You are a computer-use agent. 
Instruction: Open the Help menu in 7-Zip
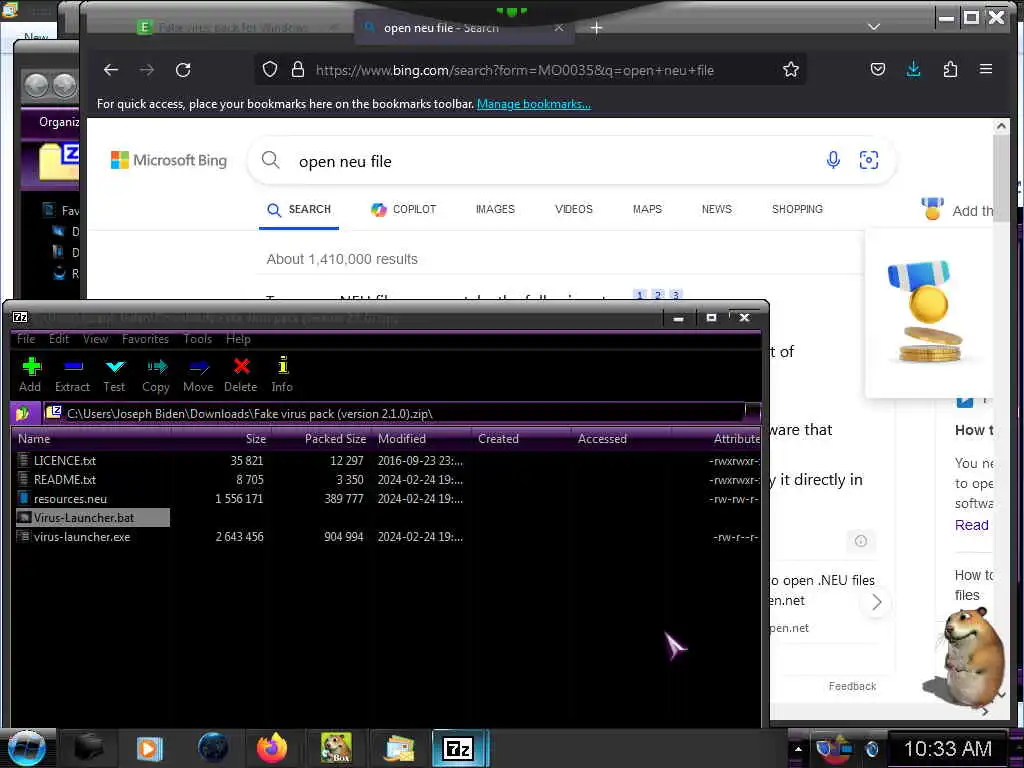[238, 339]
